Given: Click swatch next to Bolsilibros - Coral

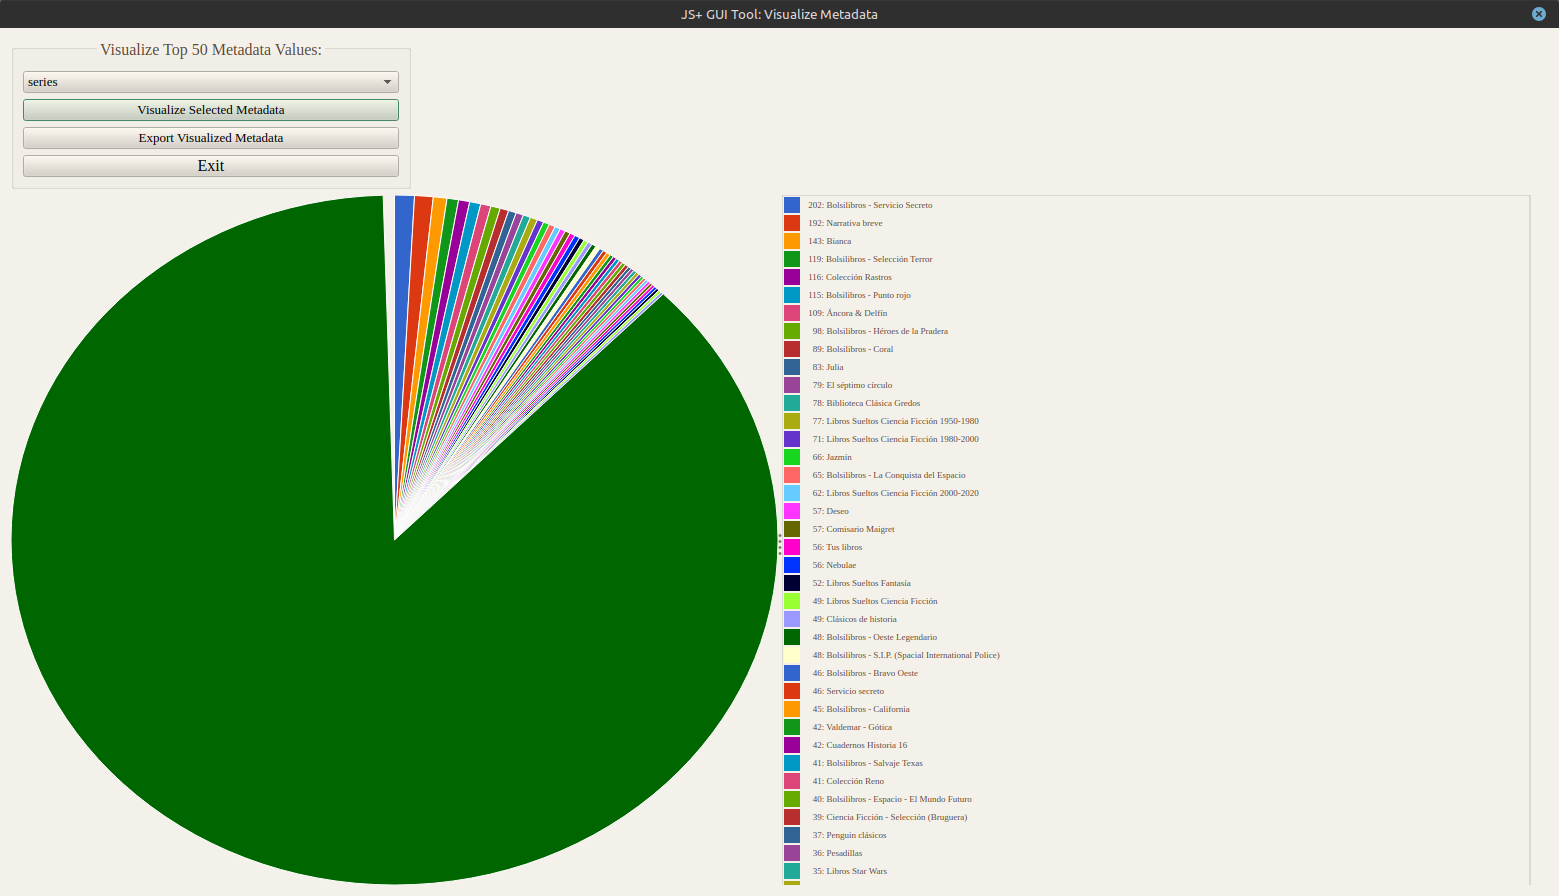Looking at the screenshot, I should coord(792,349).
